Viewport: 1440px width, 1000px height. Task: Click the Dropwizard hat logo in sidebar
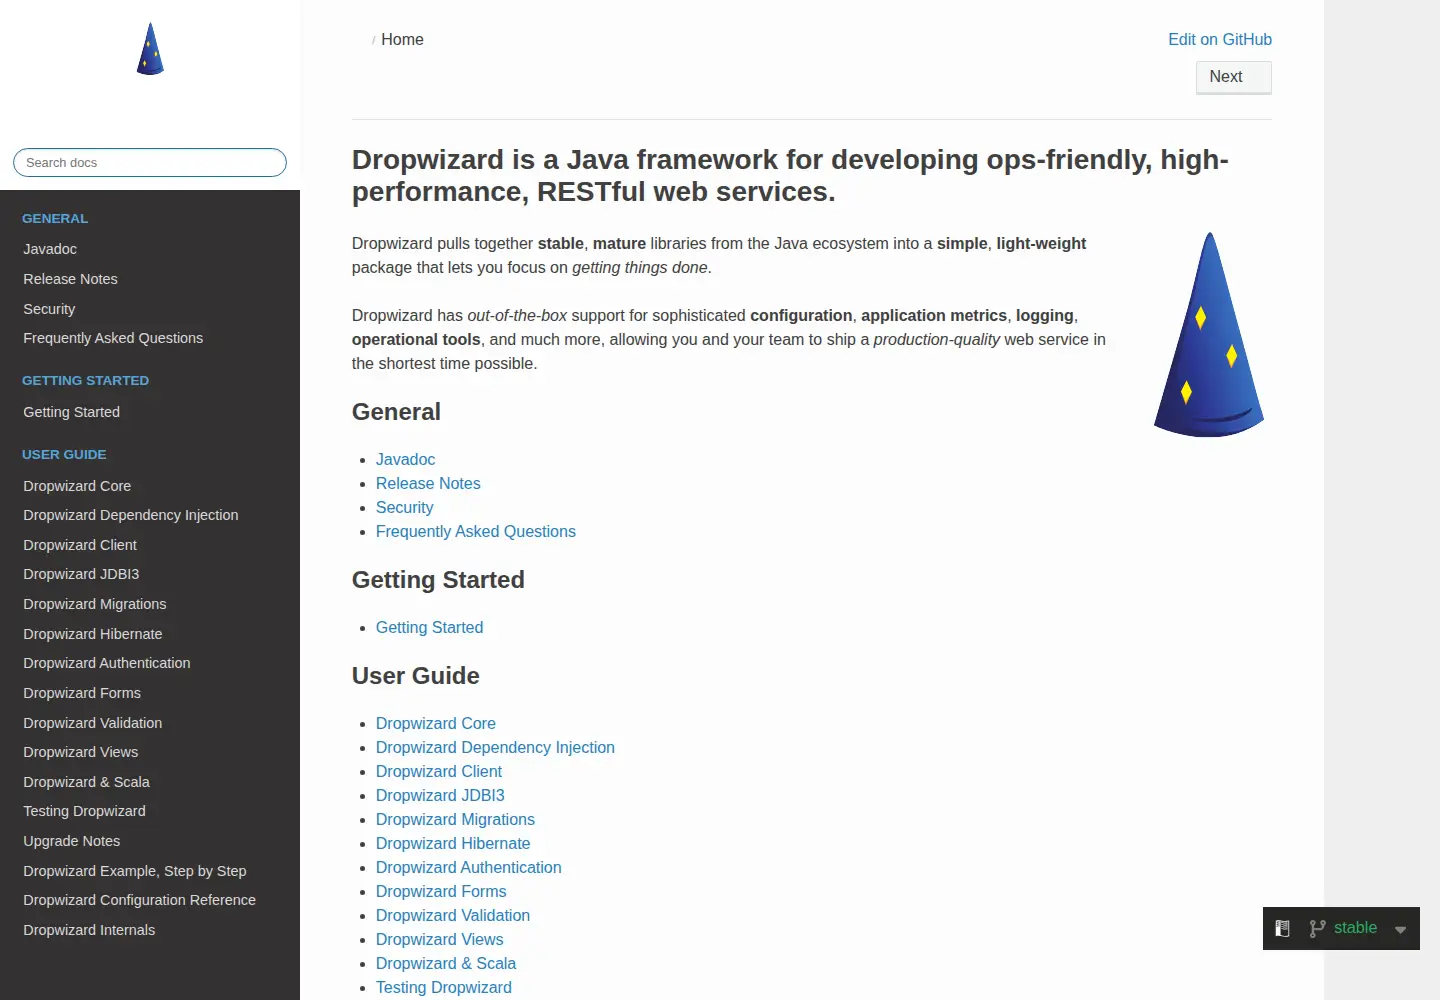click(150, 49)
